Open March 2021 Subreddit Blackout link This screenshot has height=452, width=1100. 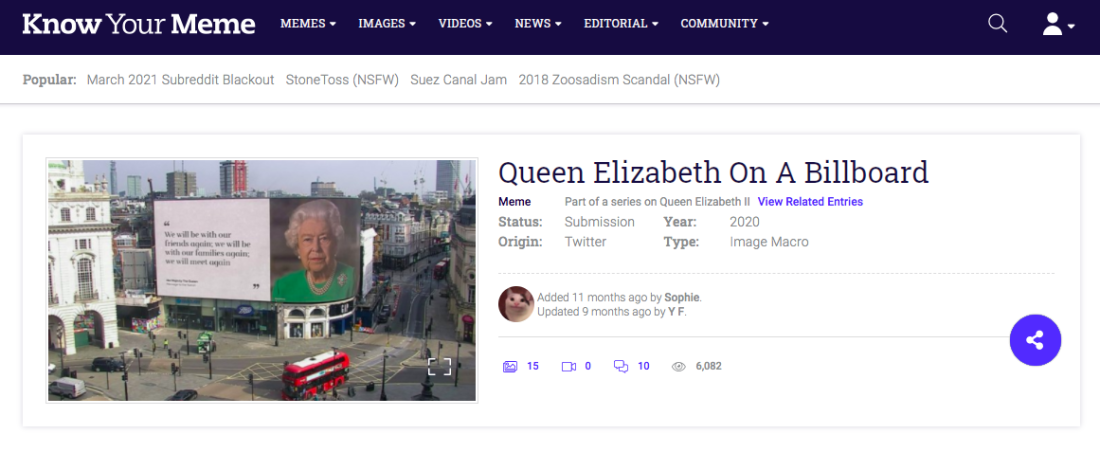(180, 79)
